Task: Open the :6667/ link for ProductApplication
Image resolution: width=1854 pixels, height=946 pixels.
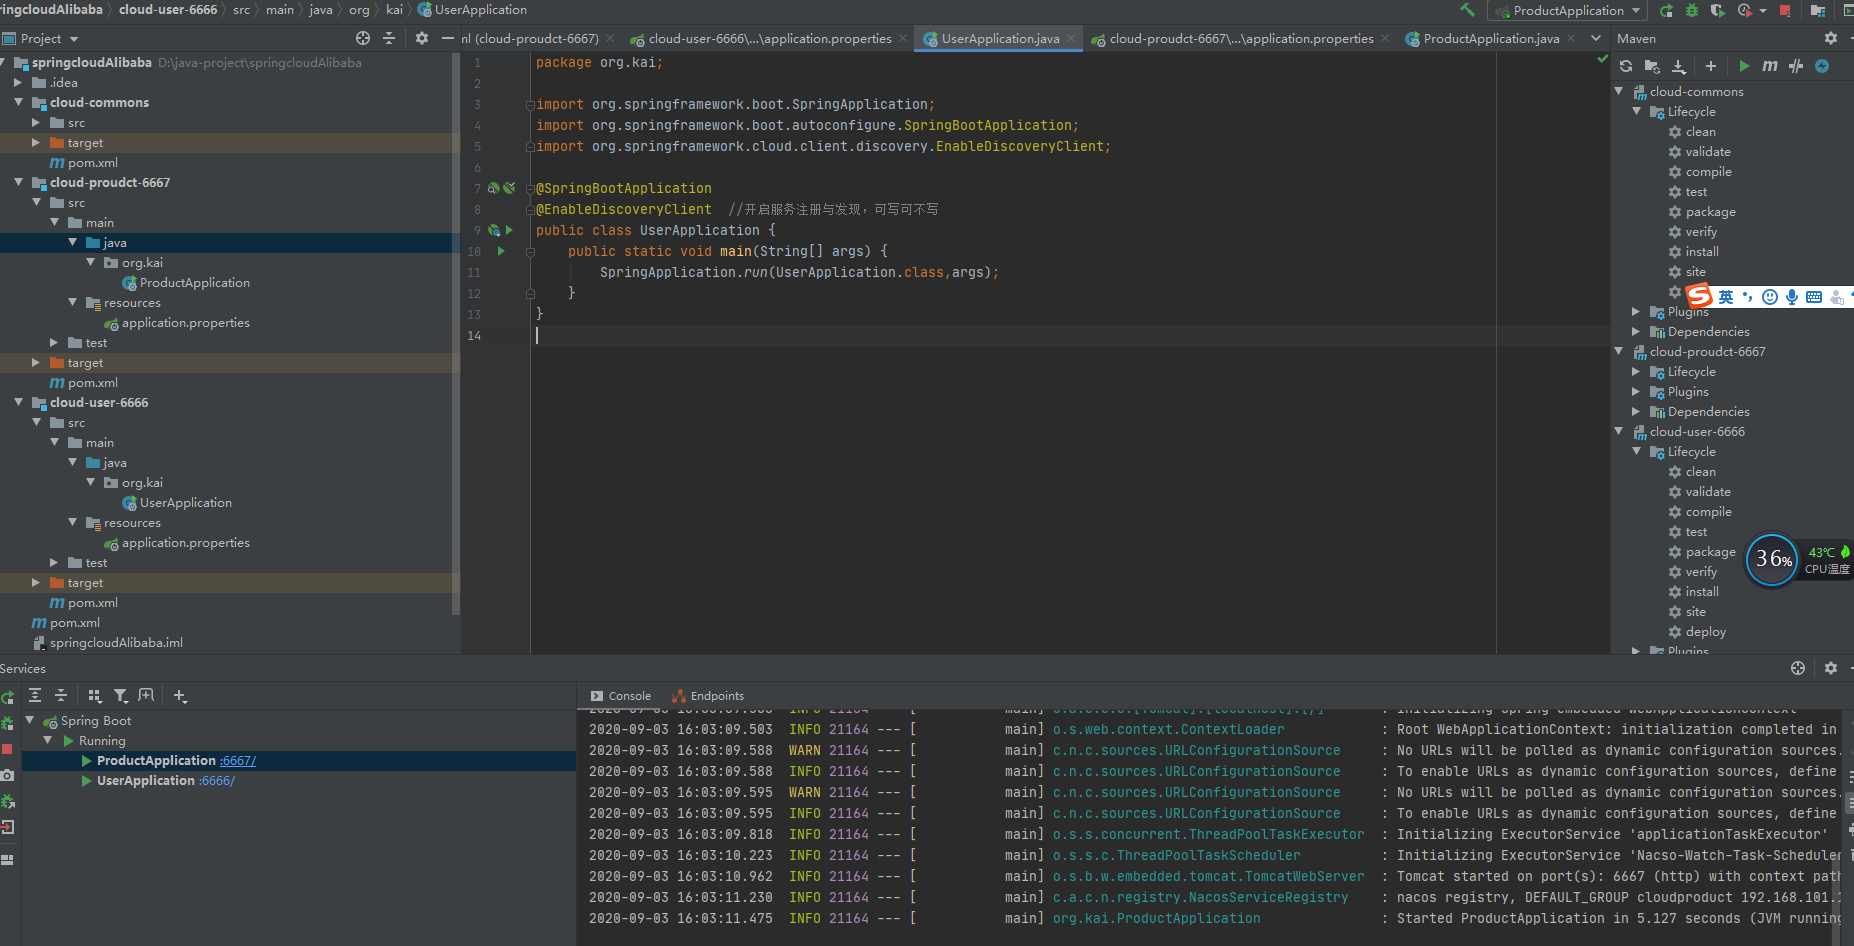Action: (238, 760)
